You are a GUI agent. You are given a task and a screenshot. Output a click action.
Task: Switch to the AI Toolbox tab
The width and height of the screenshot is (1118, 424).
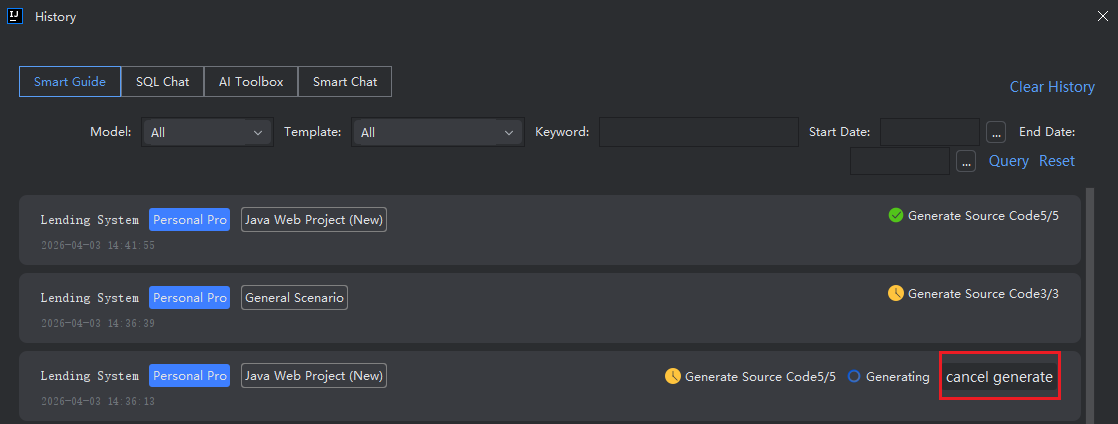click(x=251, y=82)
